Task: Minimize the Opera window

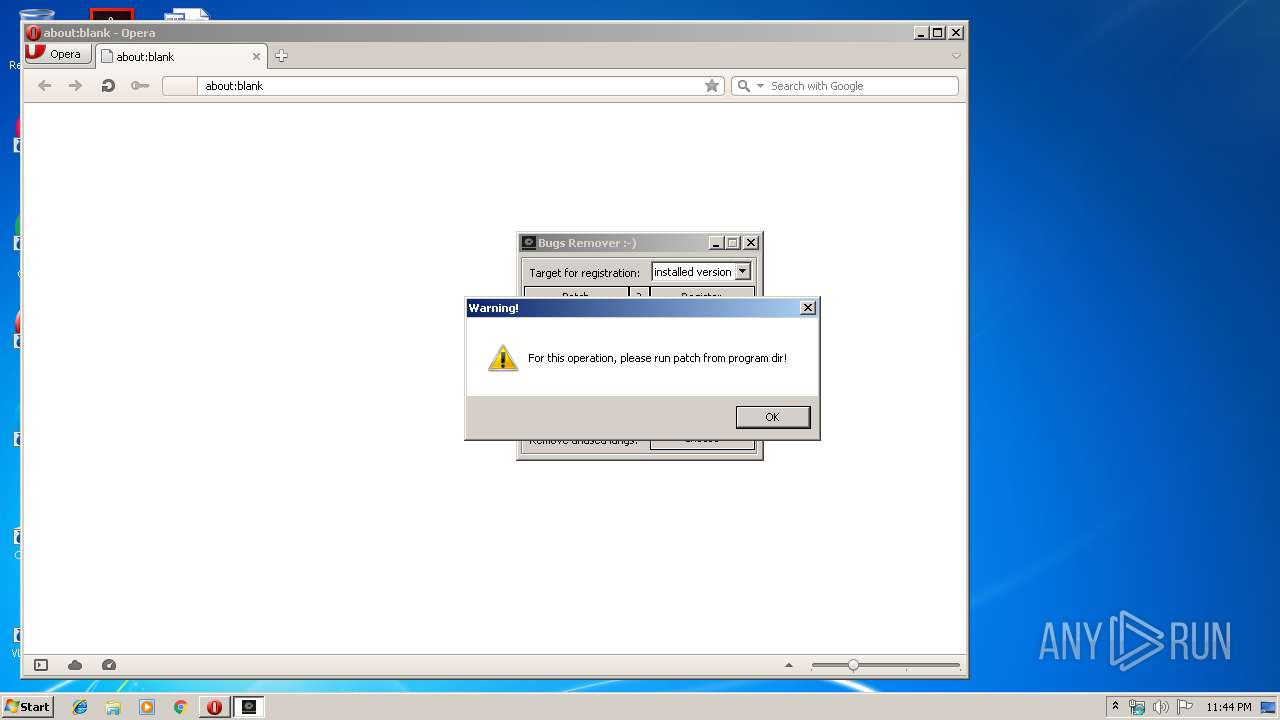Action: point(920,33)
